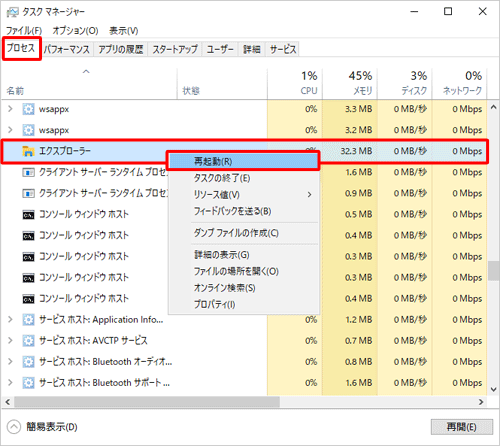Screen dimensions: 500x446
Task: Select the エクスプローラー process row
Action: [245, 151]
